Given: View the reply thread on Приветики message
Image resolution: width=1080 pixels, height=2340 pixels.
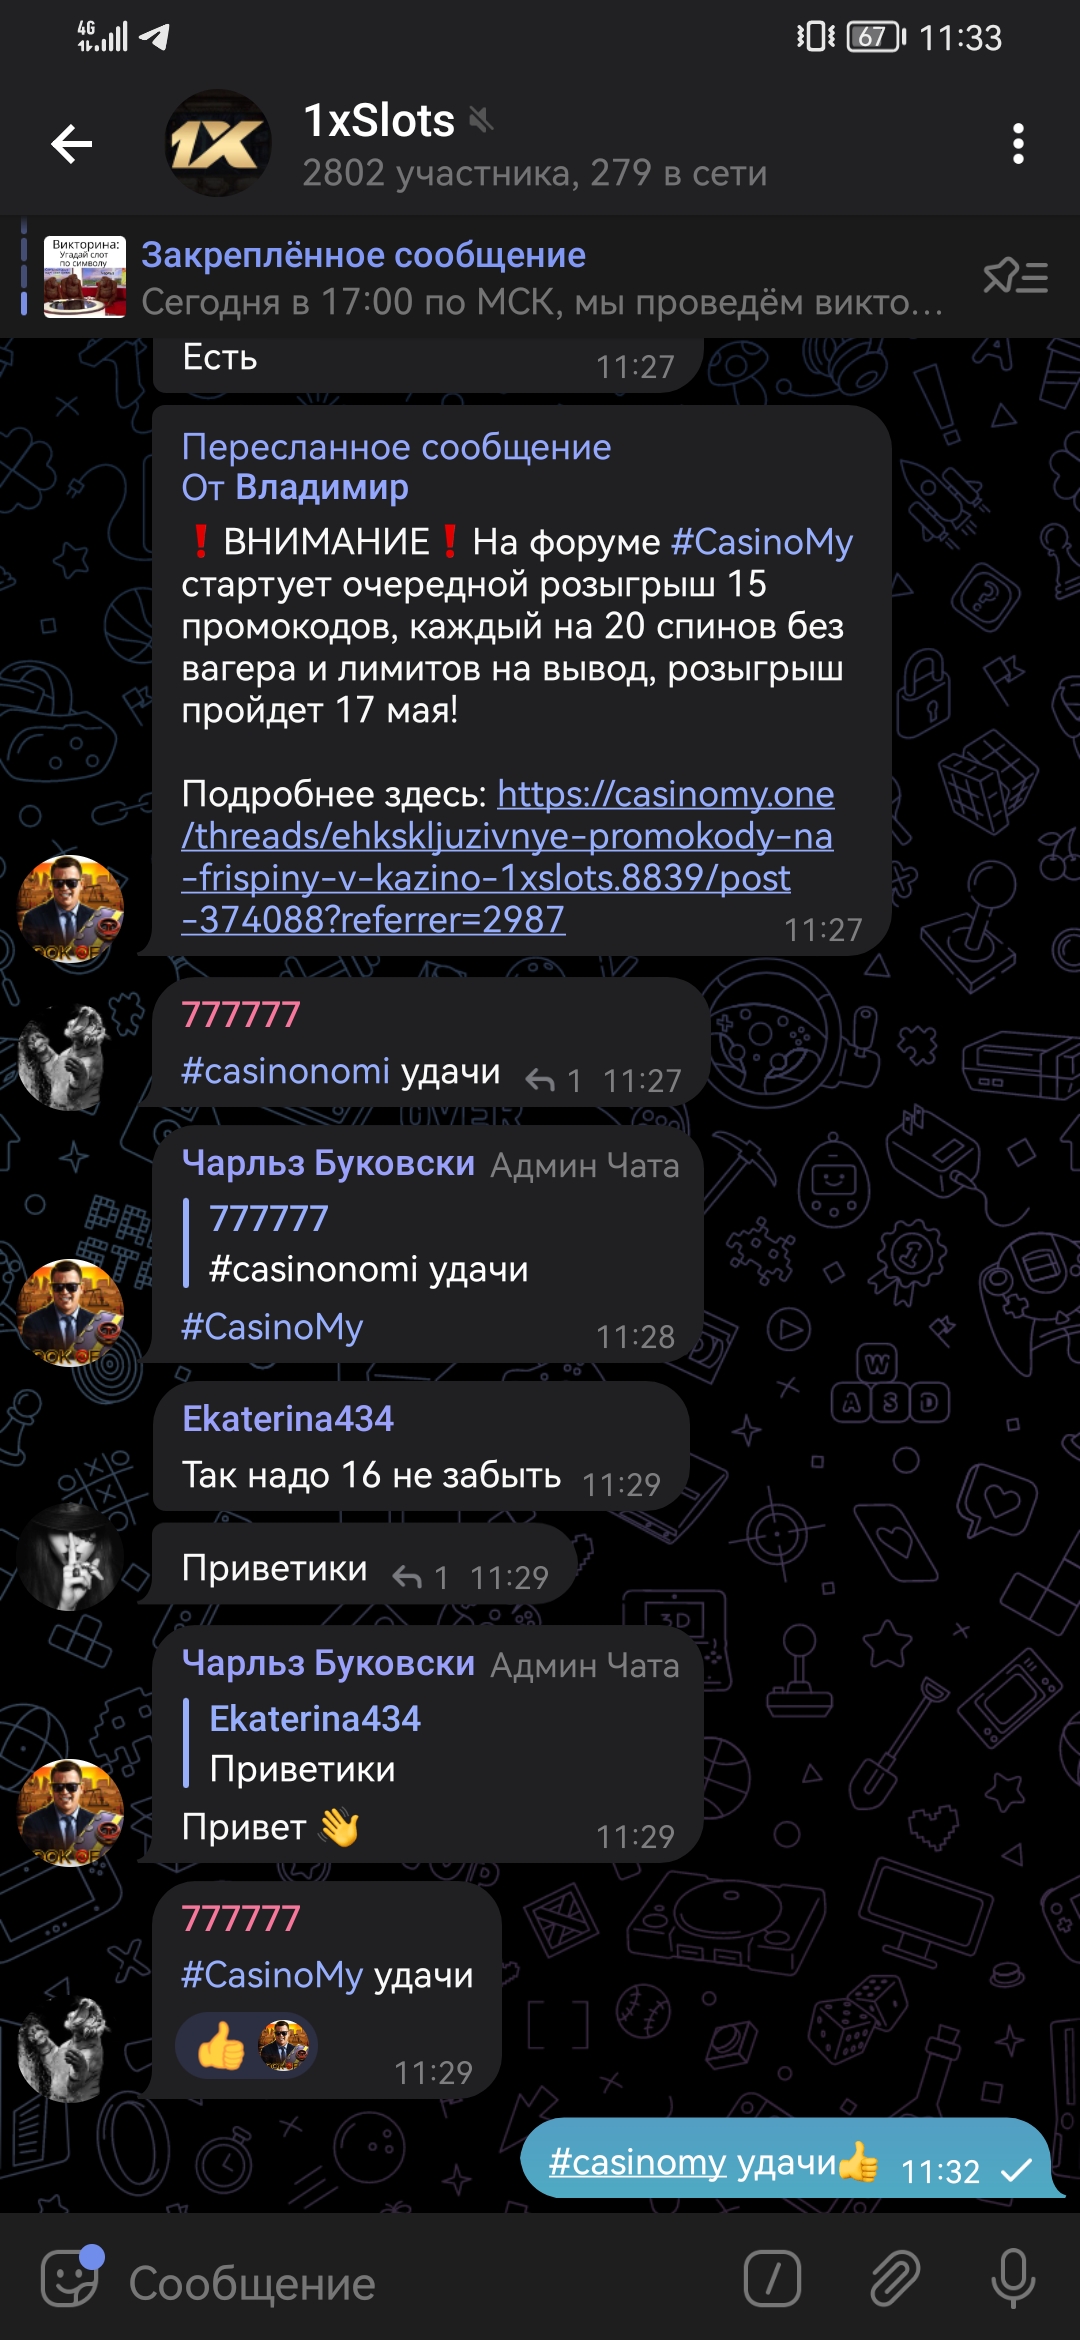Looking at the screenshot, I should 420,1578.
